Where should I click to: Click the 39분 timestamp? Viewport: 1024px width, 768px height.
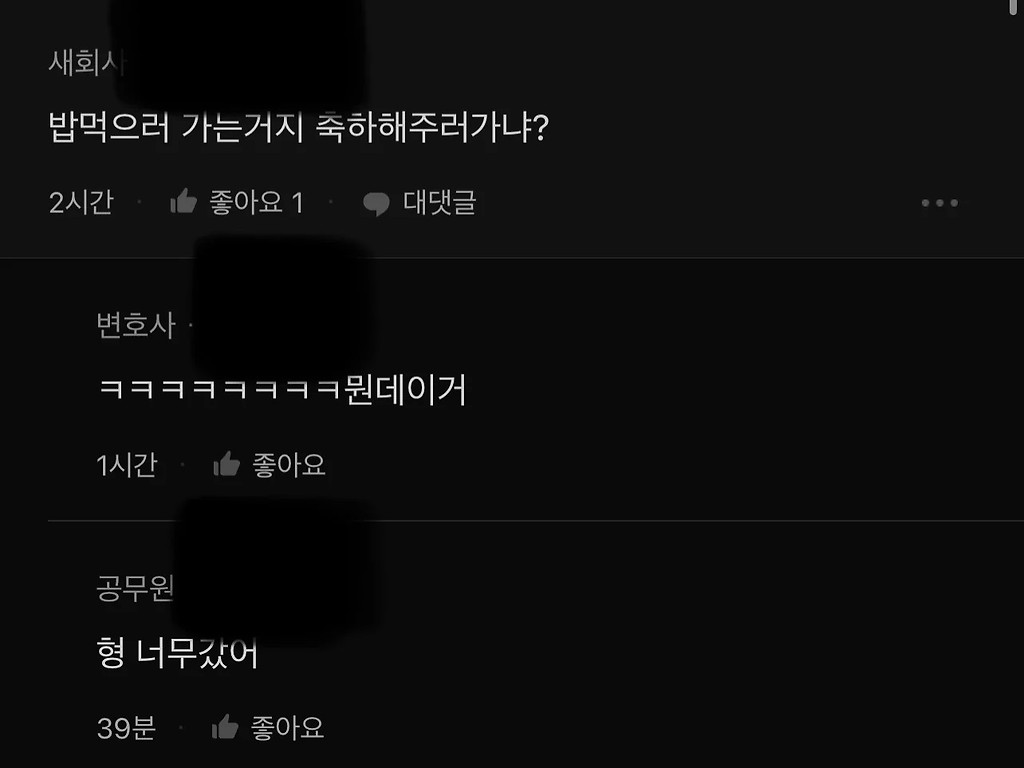(x=126, y=728)
